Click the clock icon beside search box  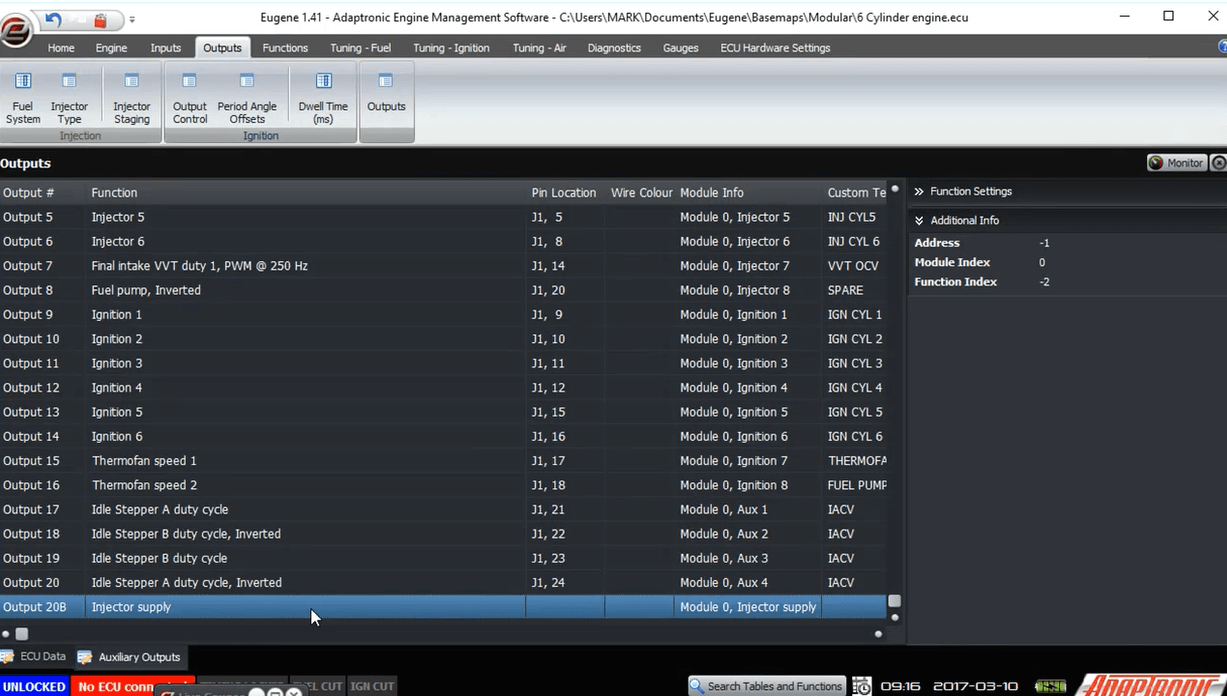(861, 687)
